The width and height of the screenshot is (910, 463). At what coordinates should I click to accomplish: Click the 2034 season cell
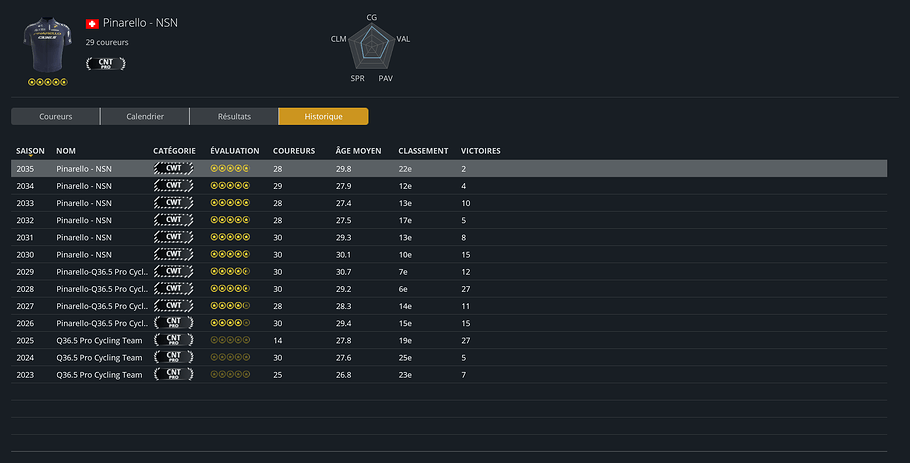click(25, 186)
